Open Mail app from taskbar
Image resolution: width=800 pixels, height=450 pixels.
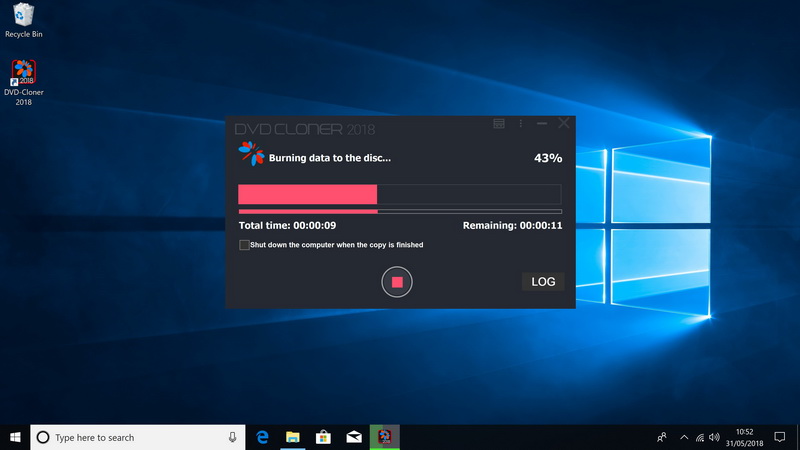click(354, 437)
